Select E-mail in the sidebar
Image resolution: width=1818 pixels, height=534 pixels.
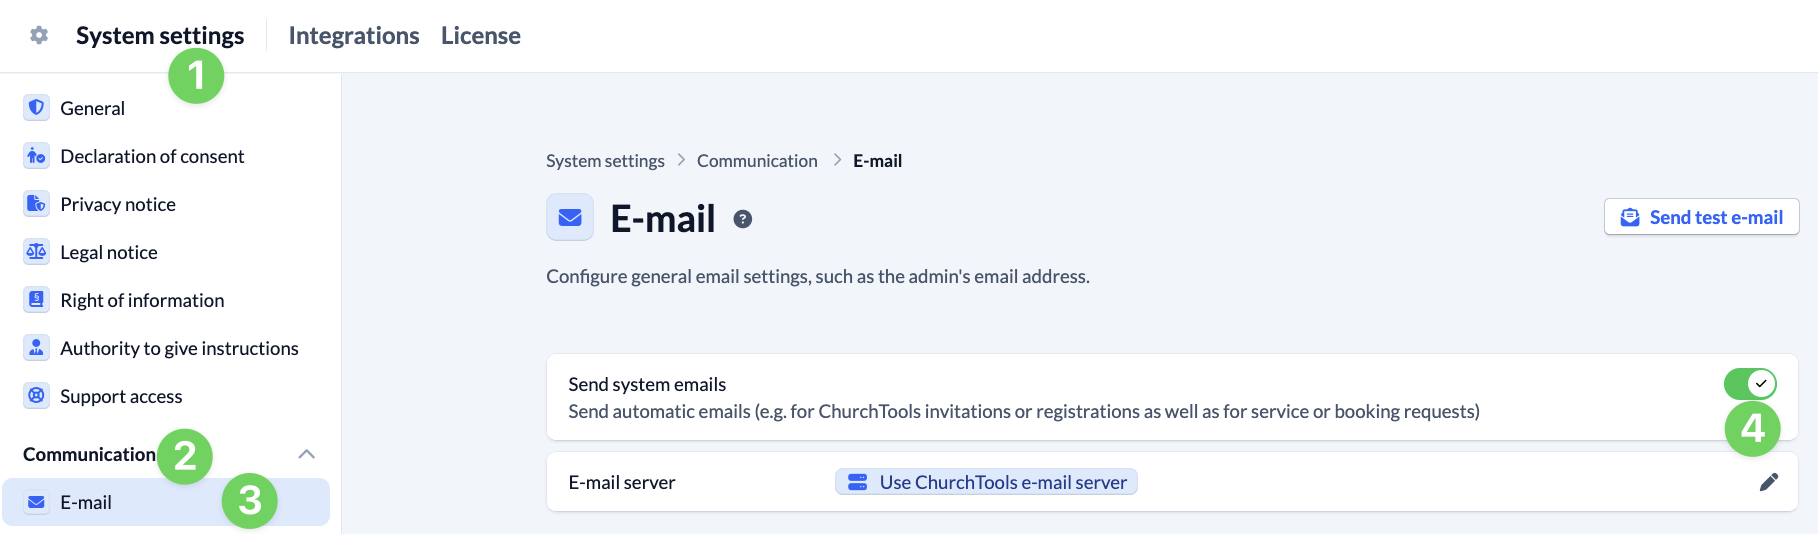point(86,502)
